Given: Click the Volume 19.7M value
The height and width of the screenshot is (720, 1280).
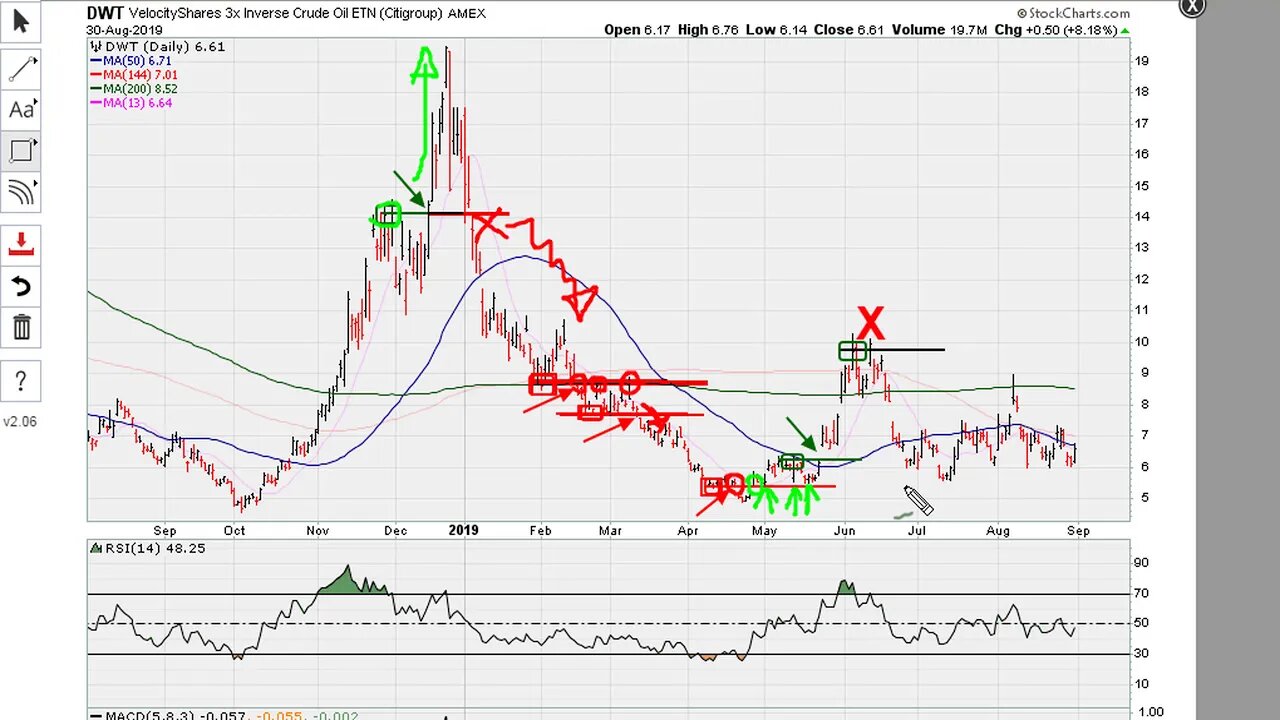Looking at the screenshot, I should 939,30.
